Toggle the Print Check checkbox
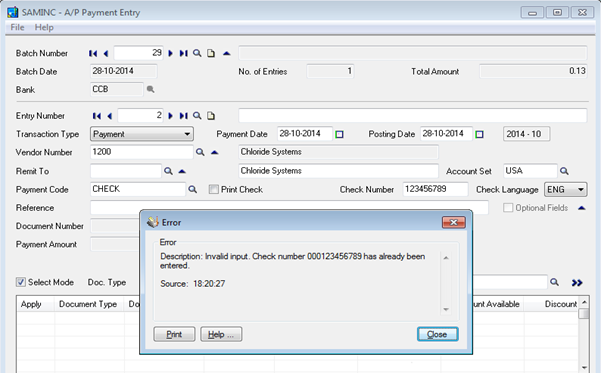The image size is (601, 373). click(213, 189)
